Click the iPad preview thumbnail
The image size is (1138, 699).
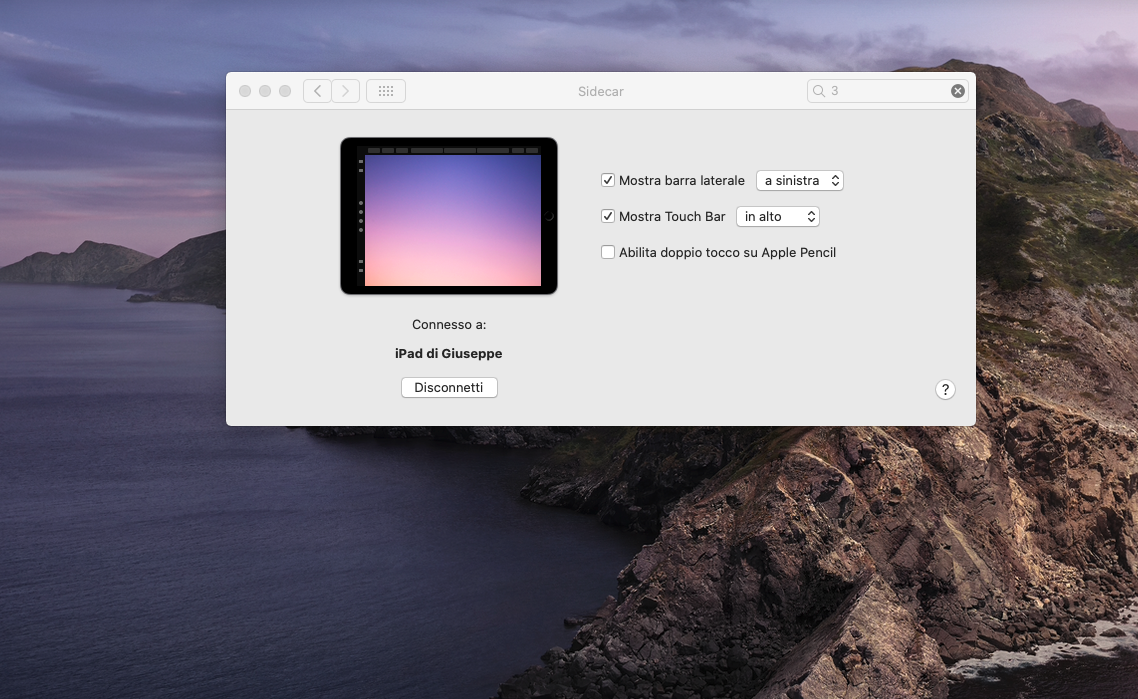pos(449,216)
